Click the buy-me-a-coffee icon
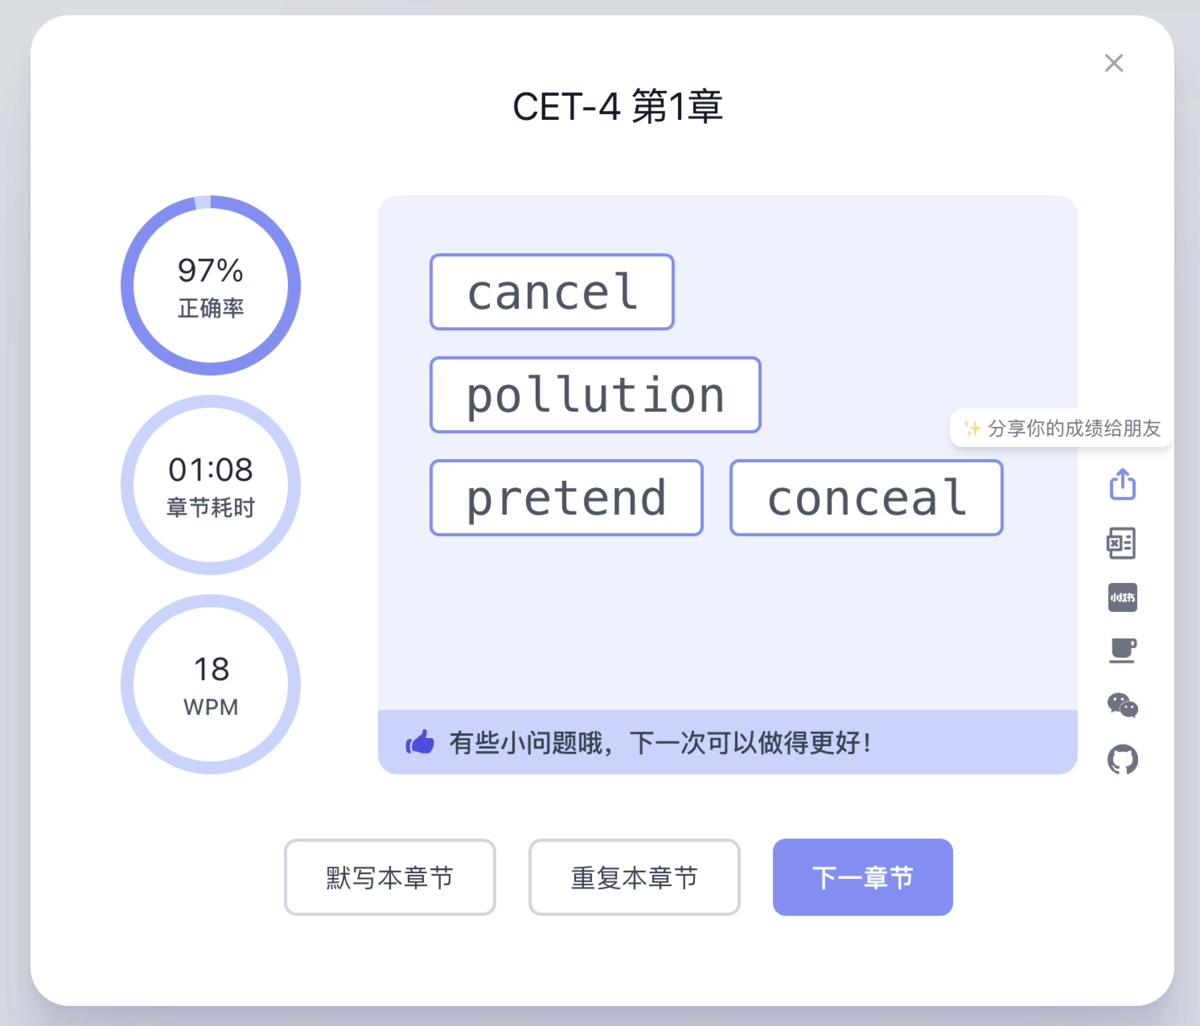 pyautogui.click(x=1122, y=651)
